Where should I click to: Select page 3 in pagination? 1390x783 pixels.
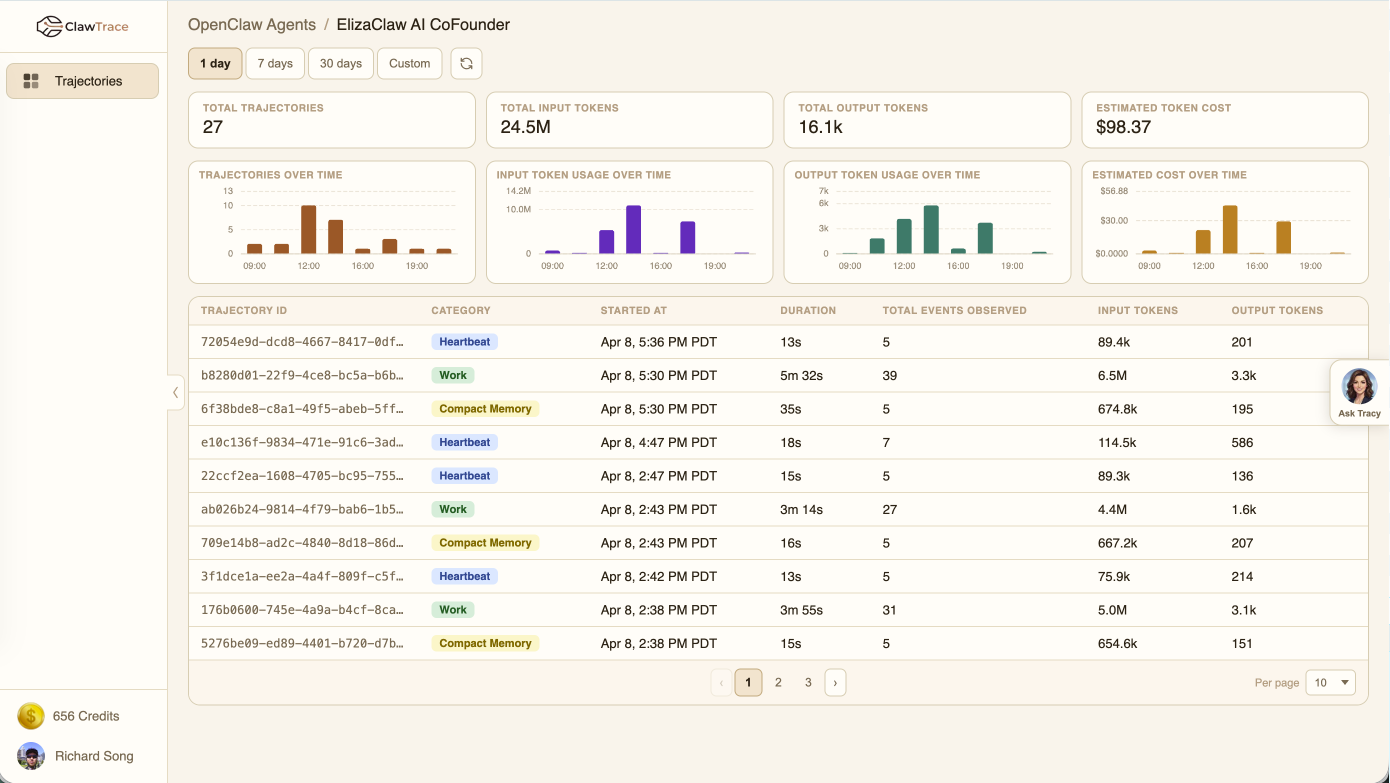click(808, 682)
